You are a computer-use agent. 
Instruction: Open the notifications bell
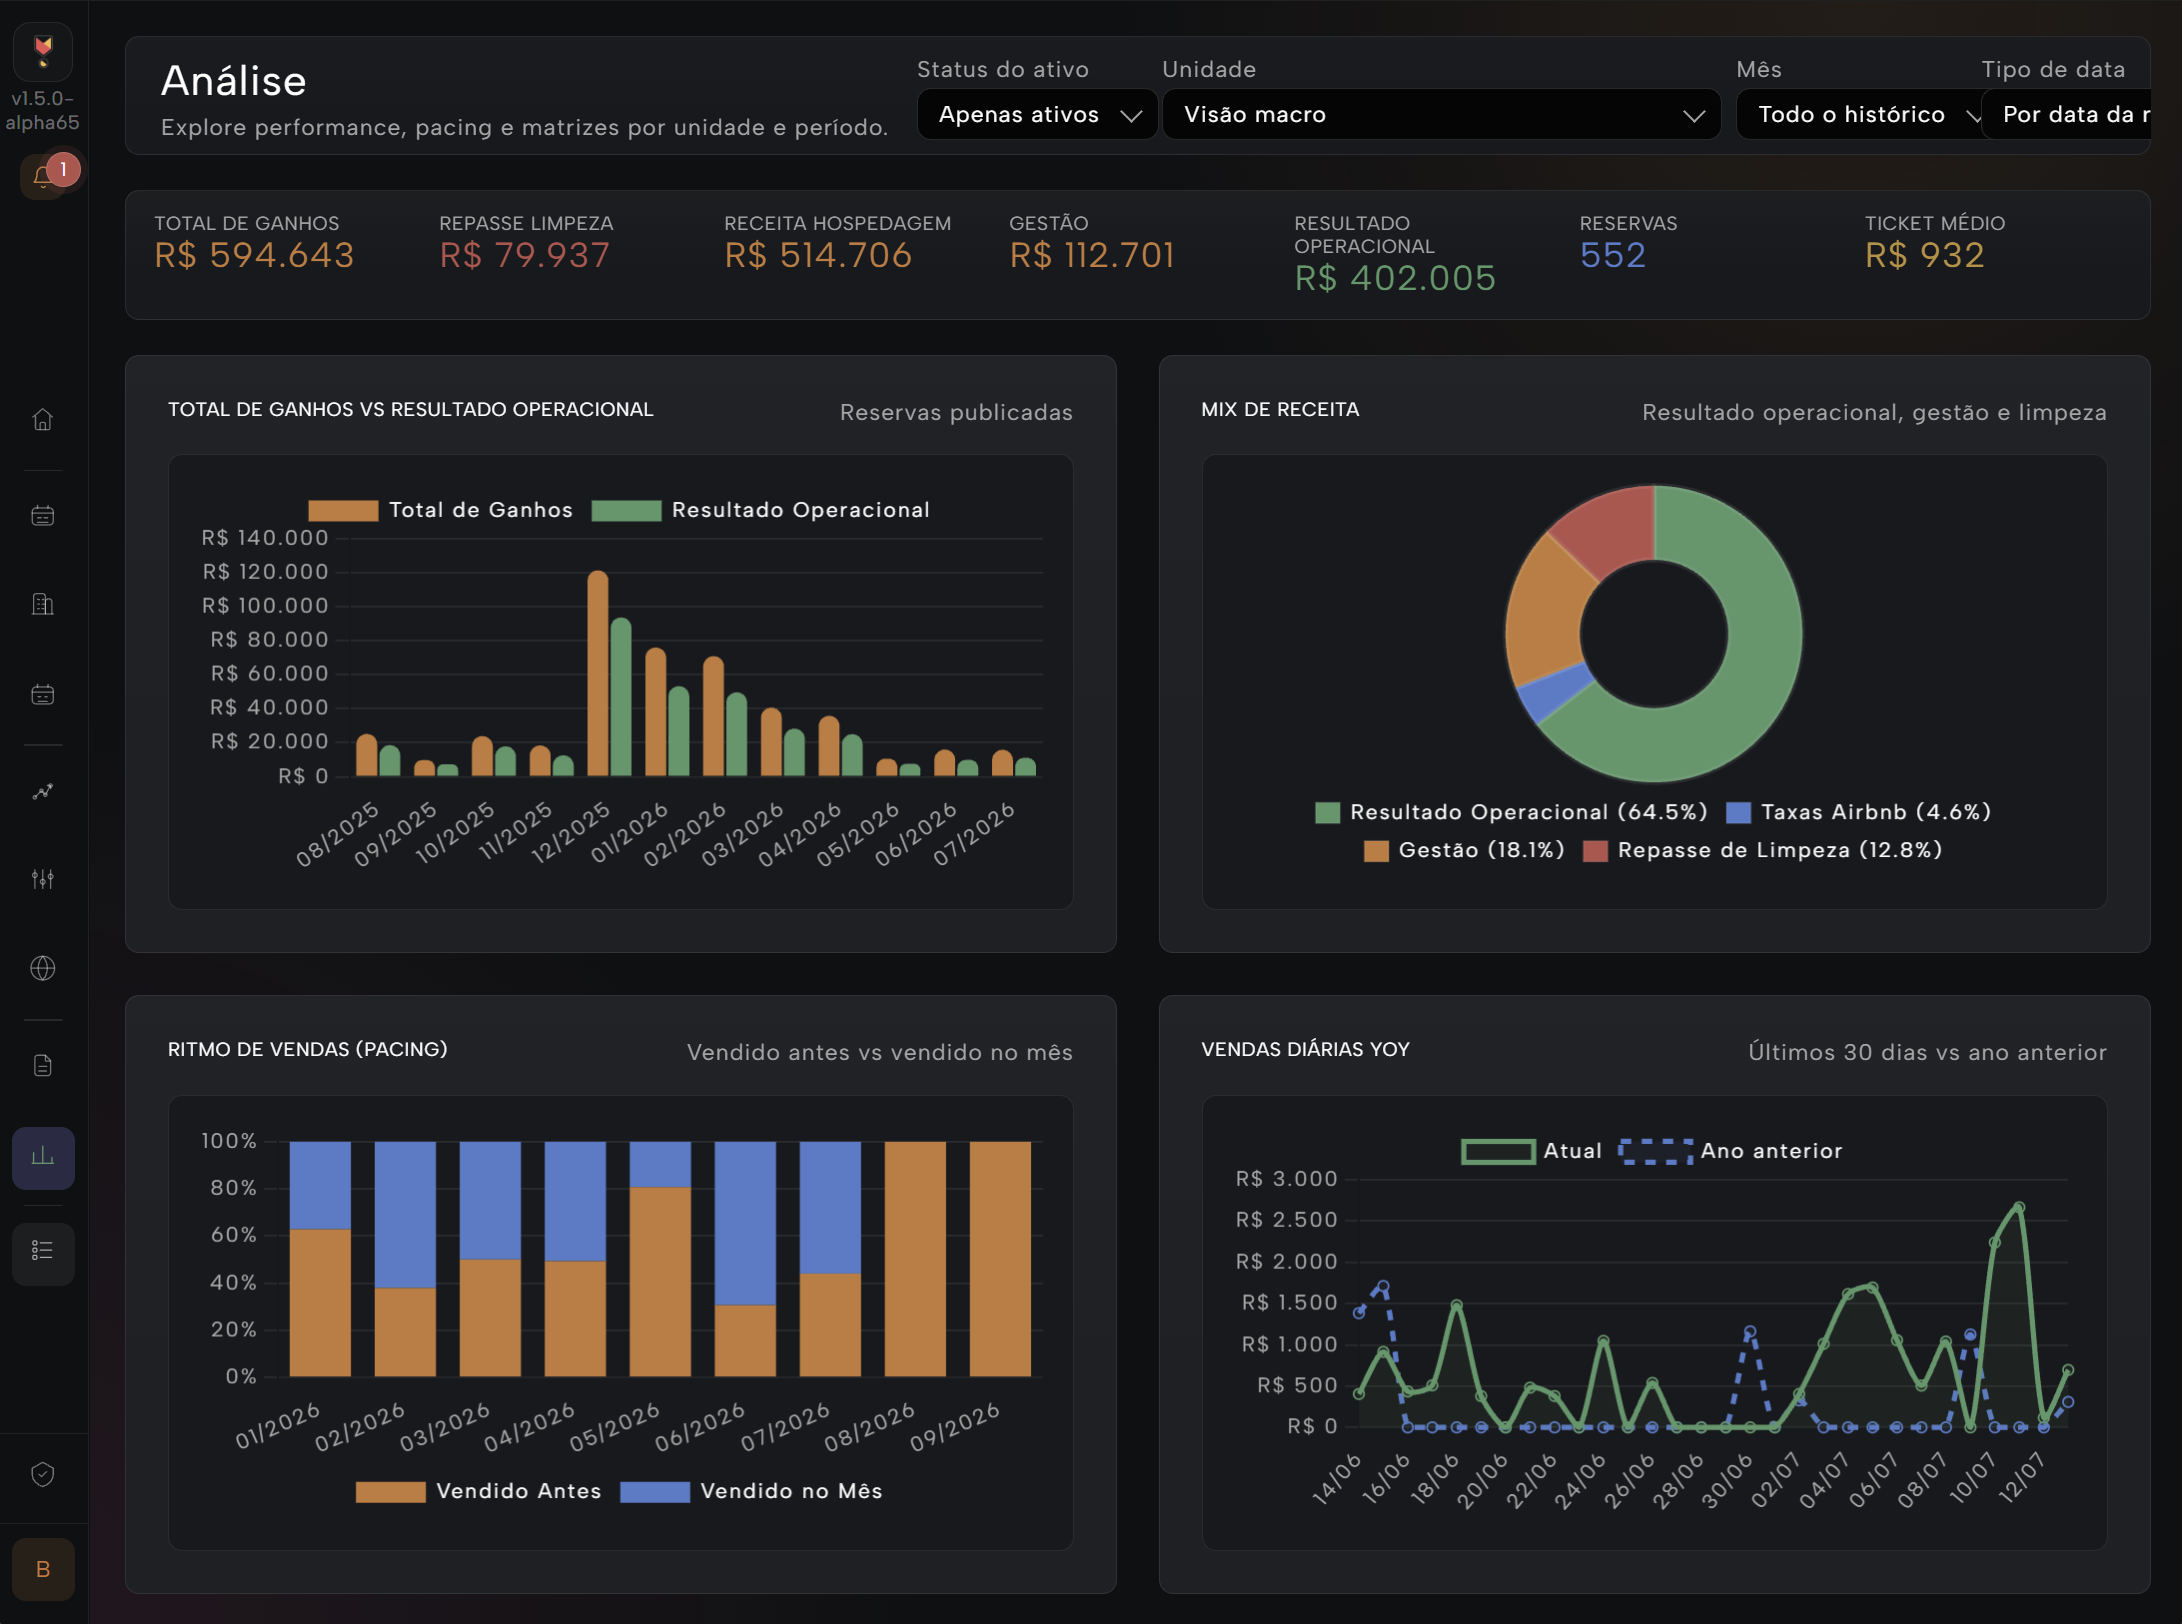43,177
